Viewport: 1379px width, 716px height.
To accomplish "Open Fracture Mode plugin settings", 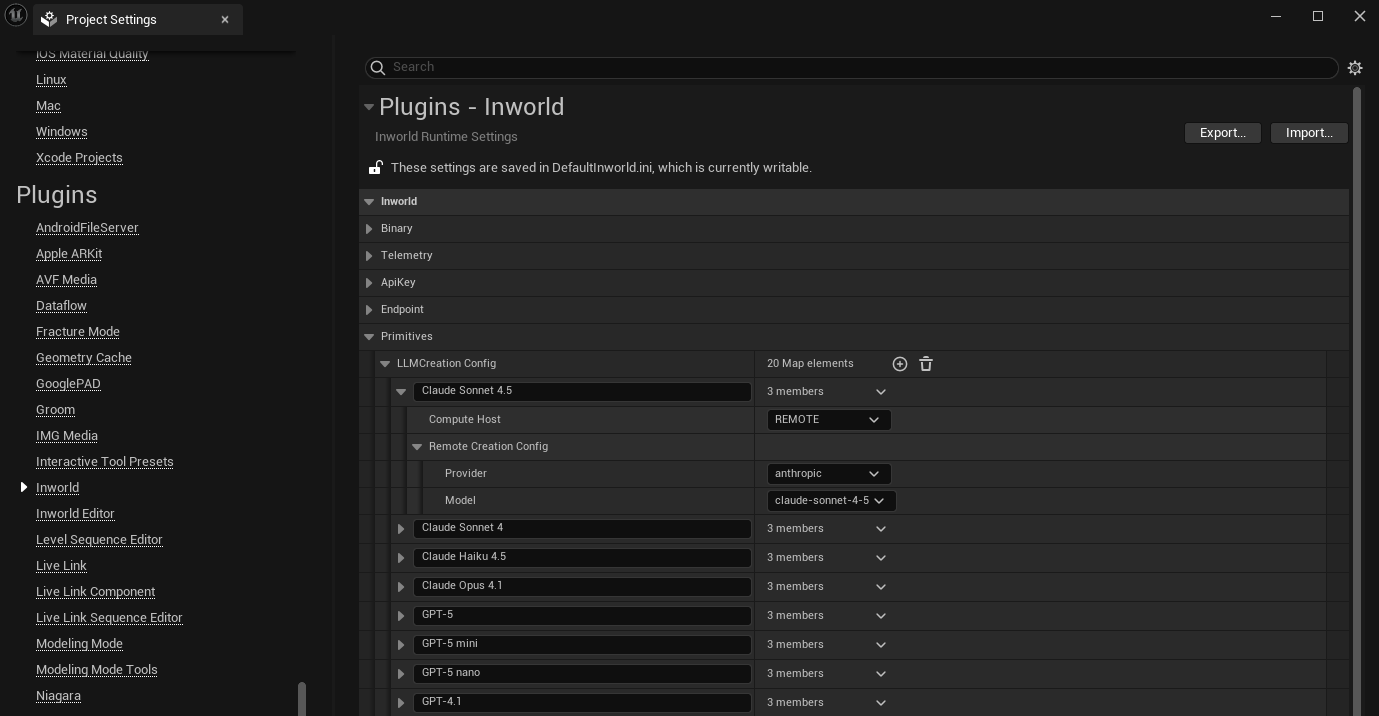I will click(x=77, y=331).
